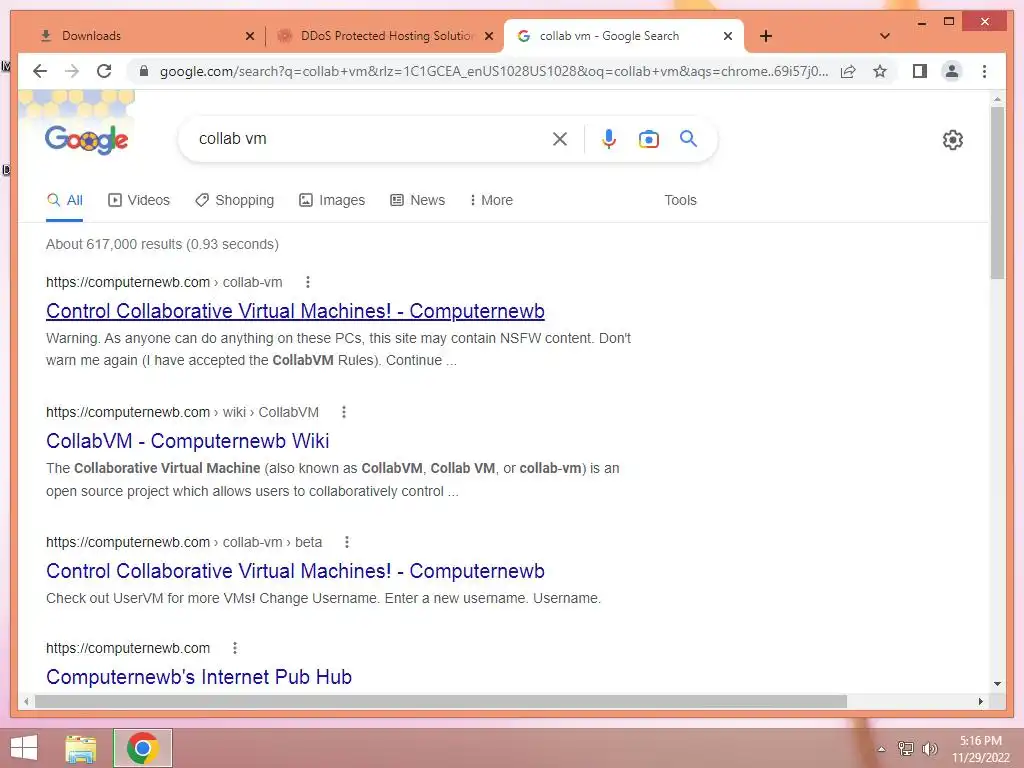Viewport: 1024px width, 768px height.
Task: Switch to Shopping results
Action: point(234,200)
